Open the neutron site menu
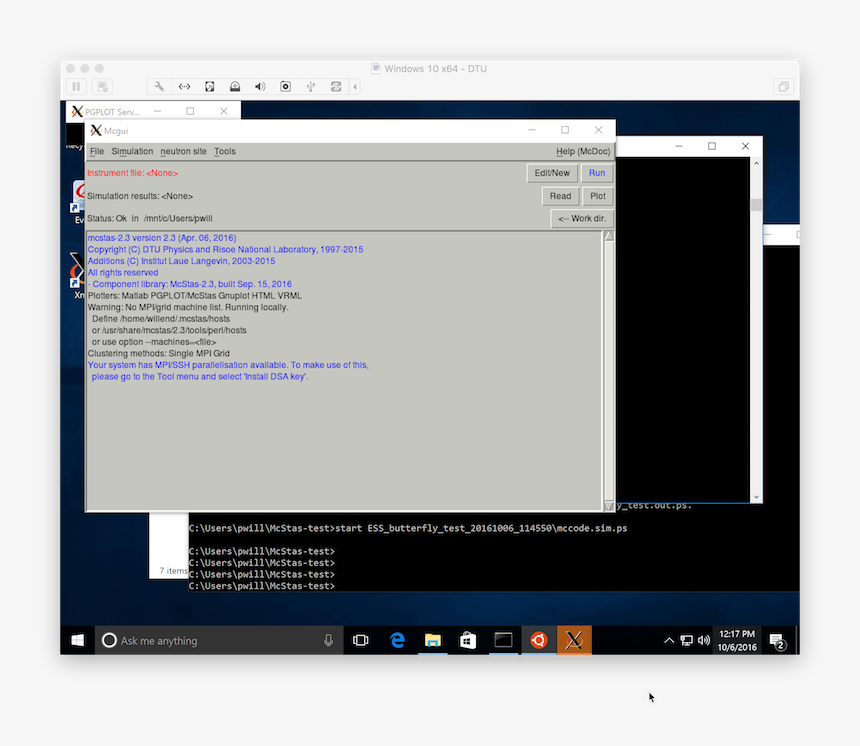The image size is (860, 746). tap(183, 152)
